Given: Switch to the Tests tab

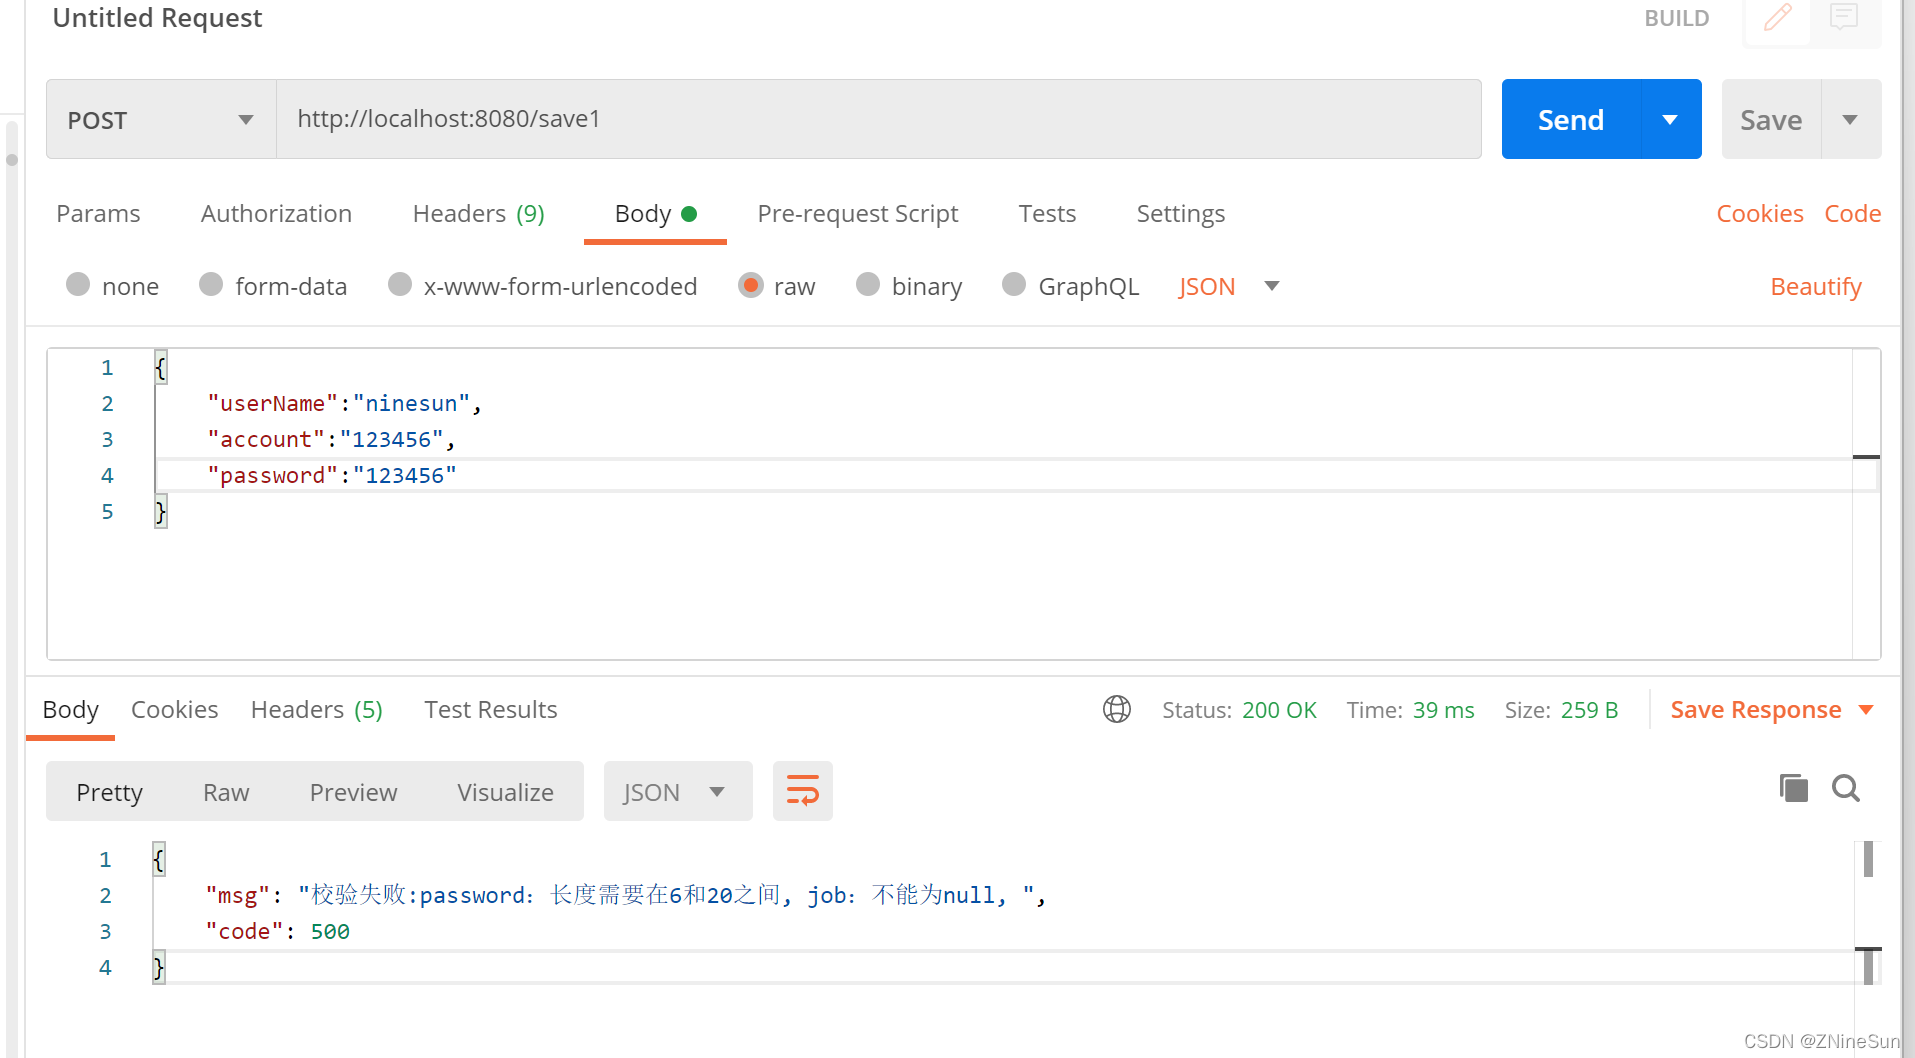Looking at the screenshot, I should click(1047, 214).
